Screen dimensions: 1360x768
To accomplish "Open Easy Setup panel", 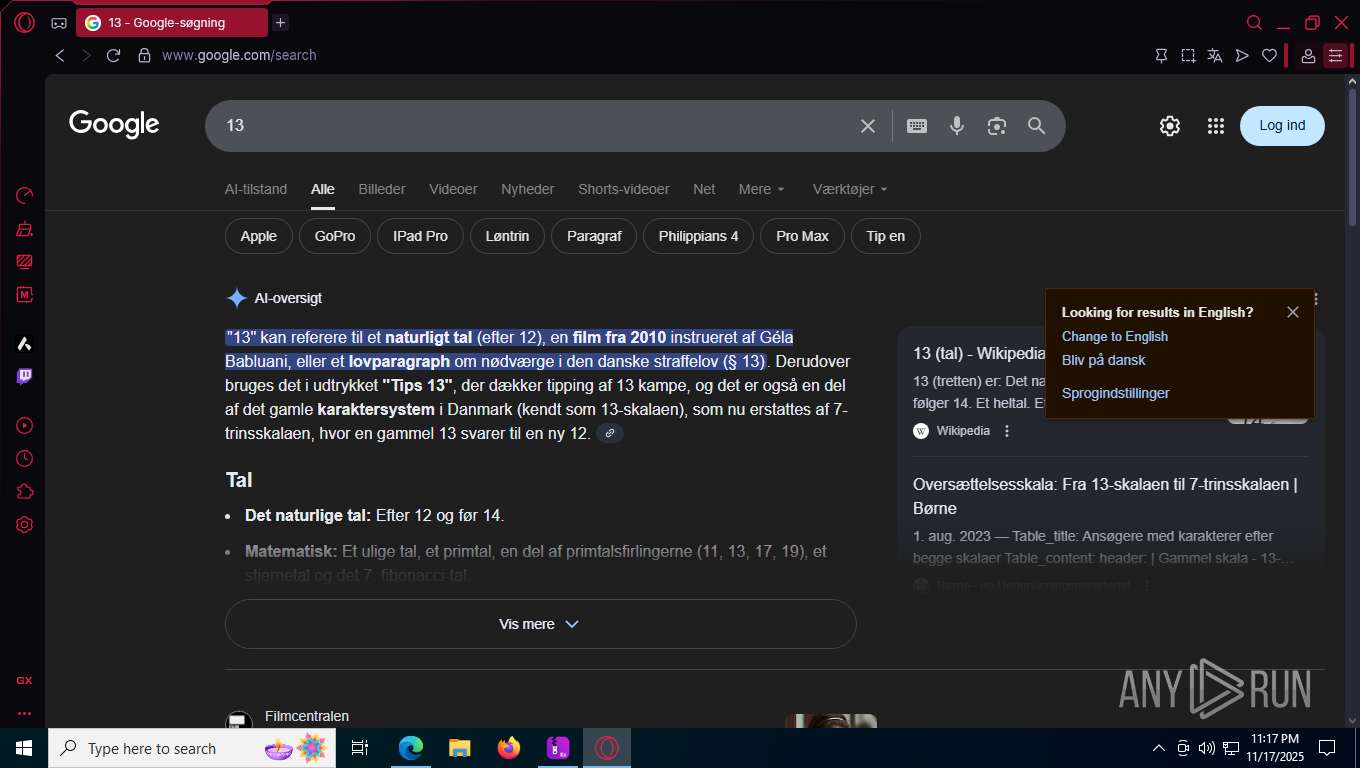I will click(x=1335, y=56).
